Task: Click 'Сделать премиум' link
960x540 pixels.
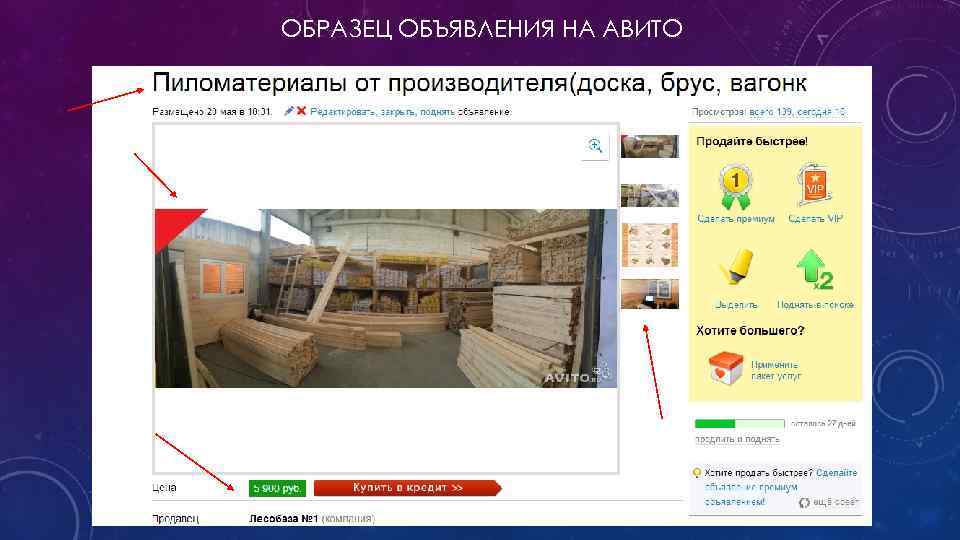Action: [736, 219]
